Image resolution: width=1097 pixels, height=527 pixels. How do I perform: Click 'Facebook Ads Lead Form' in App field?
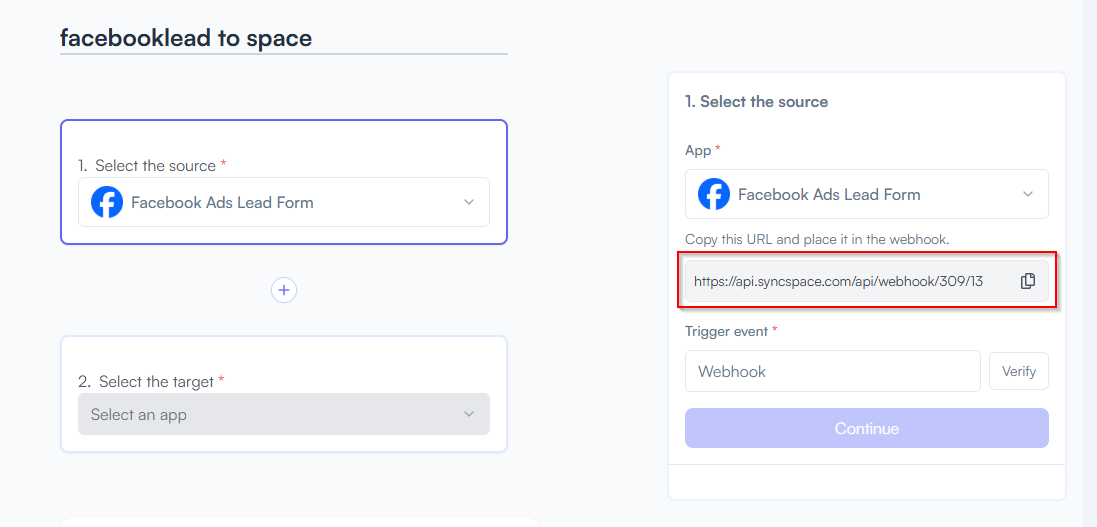tap(829, 195)
